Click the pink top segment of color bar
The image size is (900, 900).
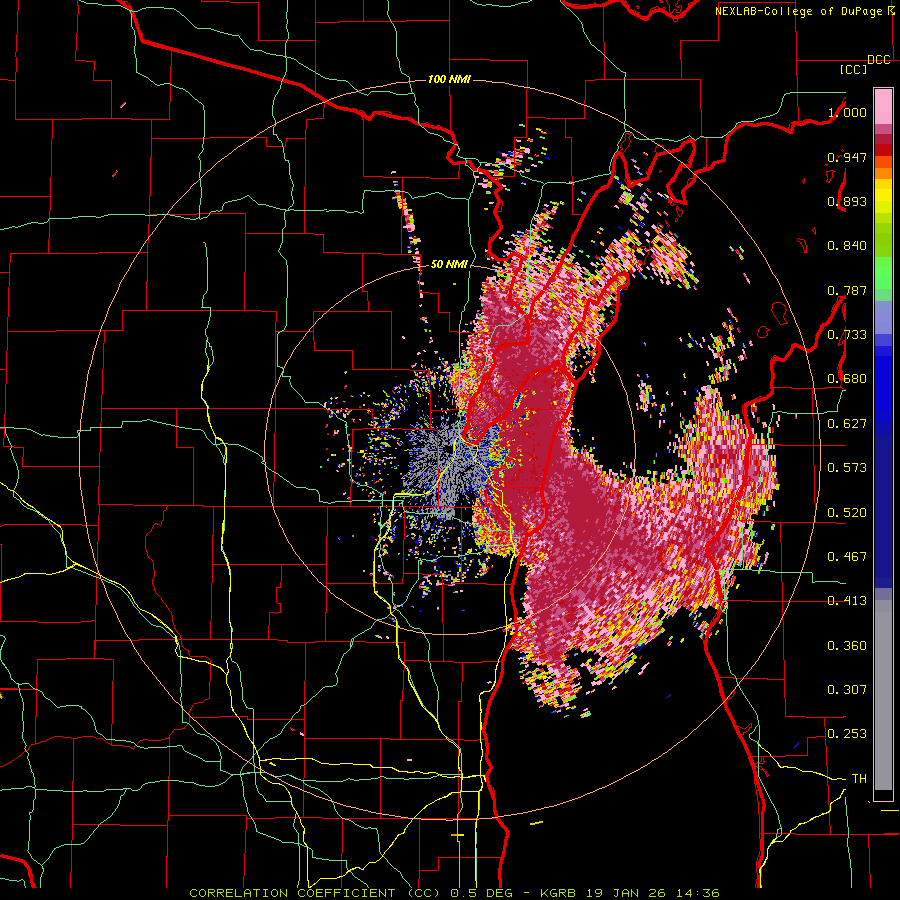(883, 106)
